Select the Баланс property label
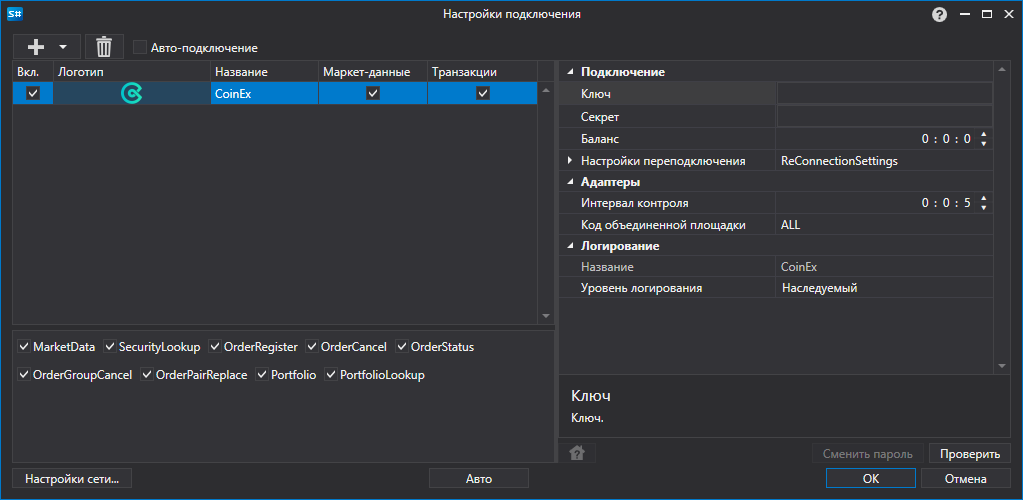The image size is (1023, 500). 600,138
